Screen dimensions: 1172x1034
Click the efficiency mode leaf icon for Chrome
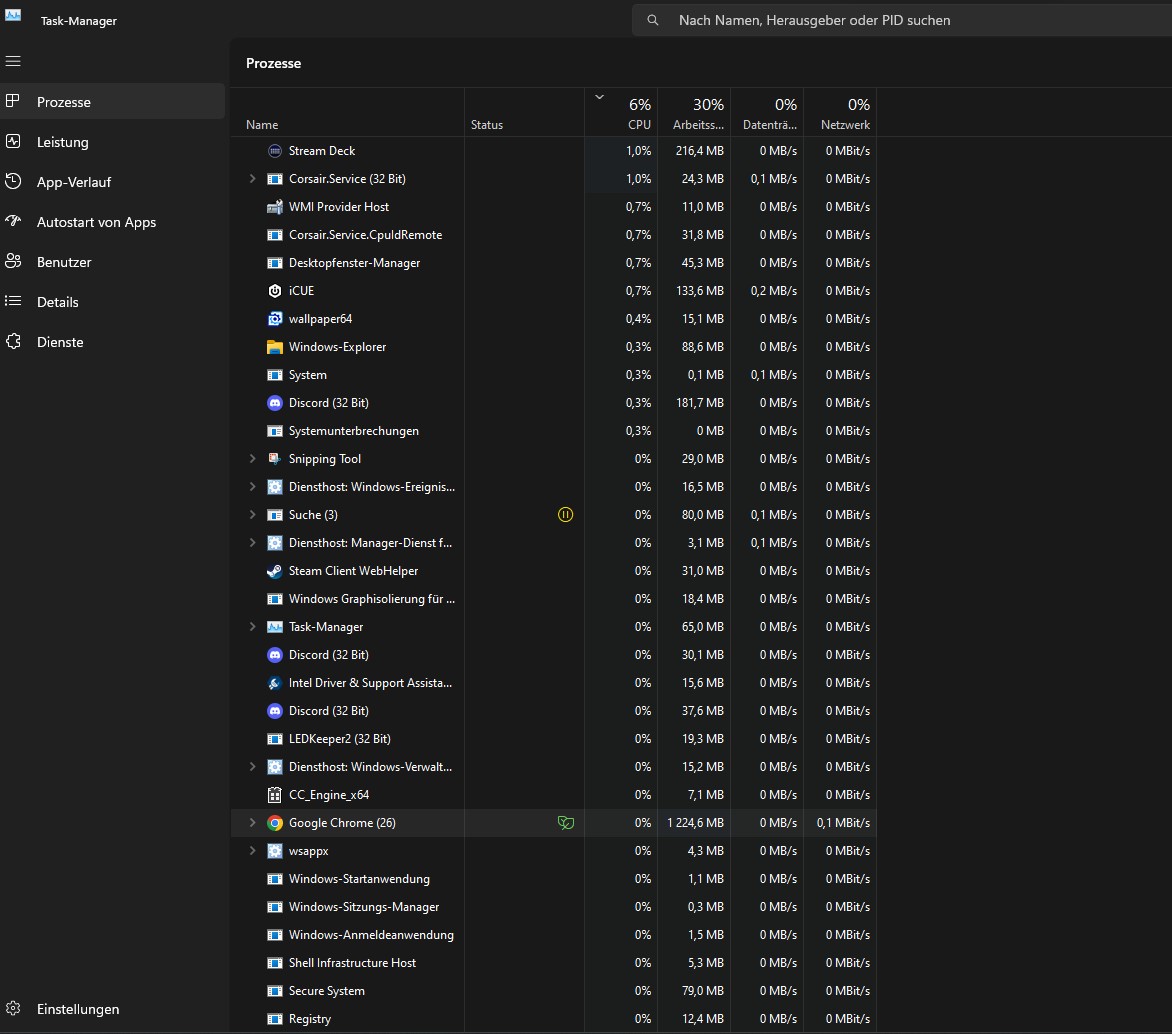[x=566, y=823]
